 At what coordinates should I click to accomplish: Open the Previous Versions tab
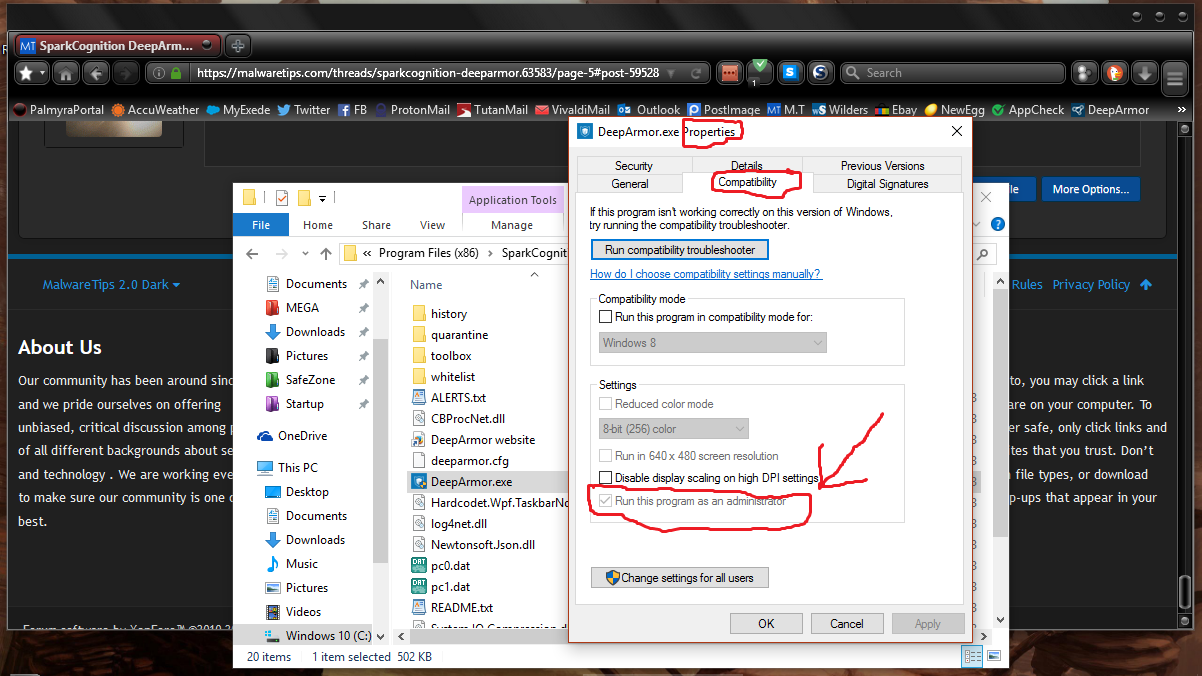pos(882,166)
